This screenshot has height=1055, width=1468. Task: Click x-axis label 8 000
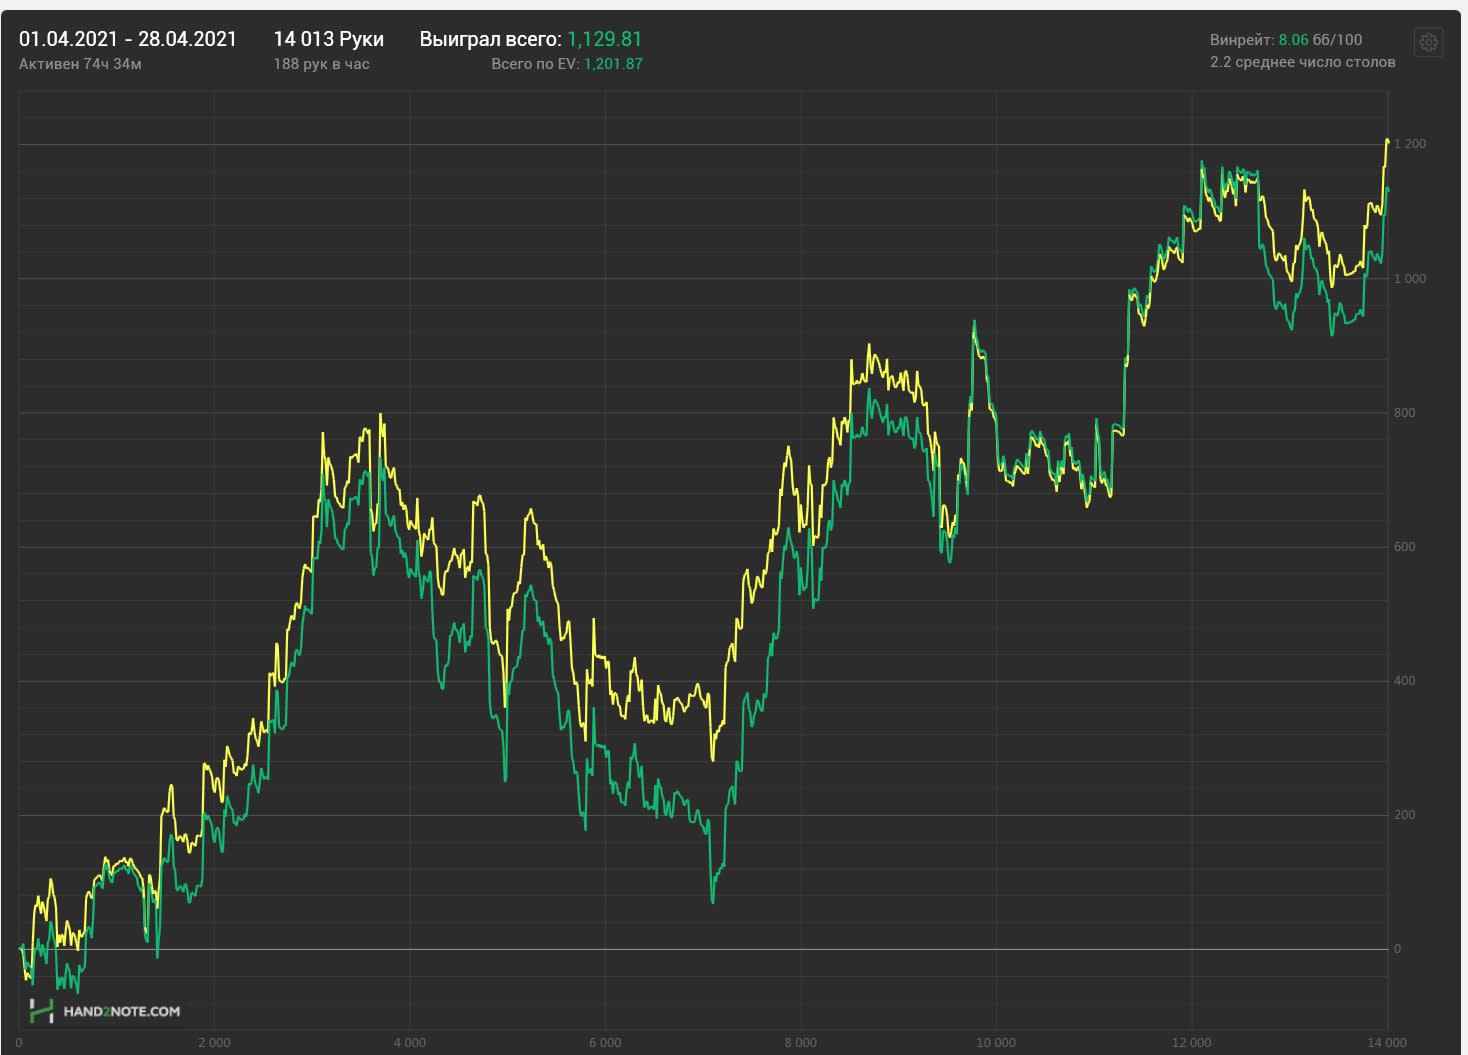[x=801, y=1042]
